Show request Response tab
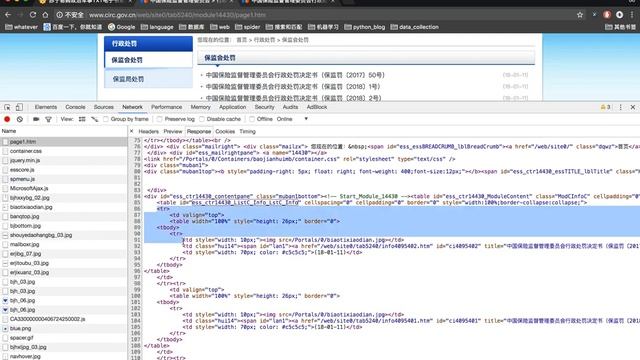 [199, 131]
